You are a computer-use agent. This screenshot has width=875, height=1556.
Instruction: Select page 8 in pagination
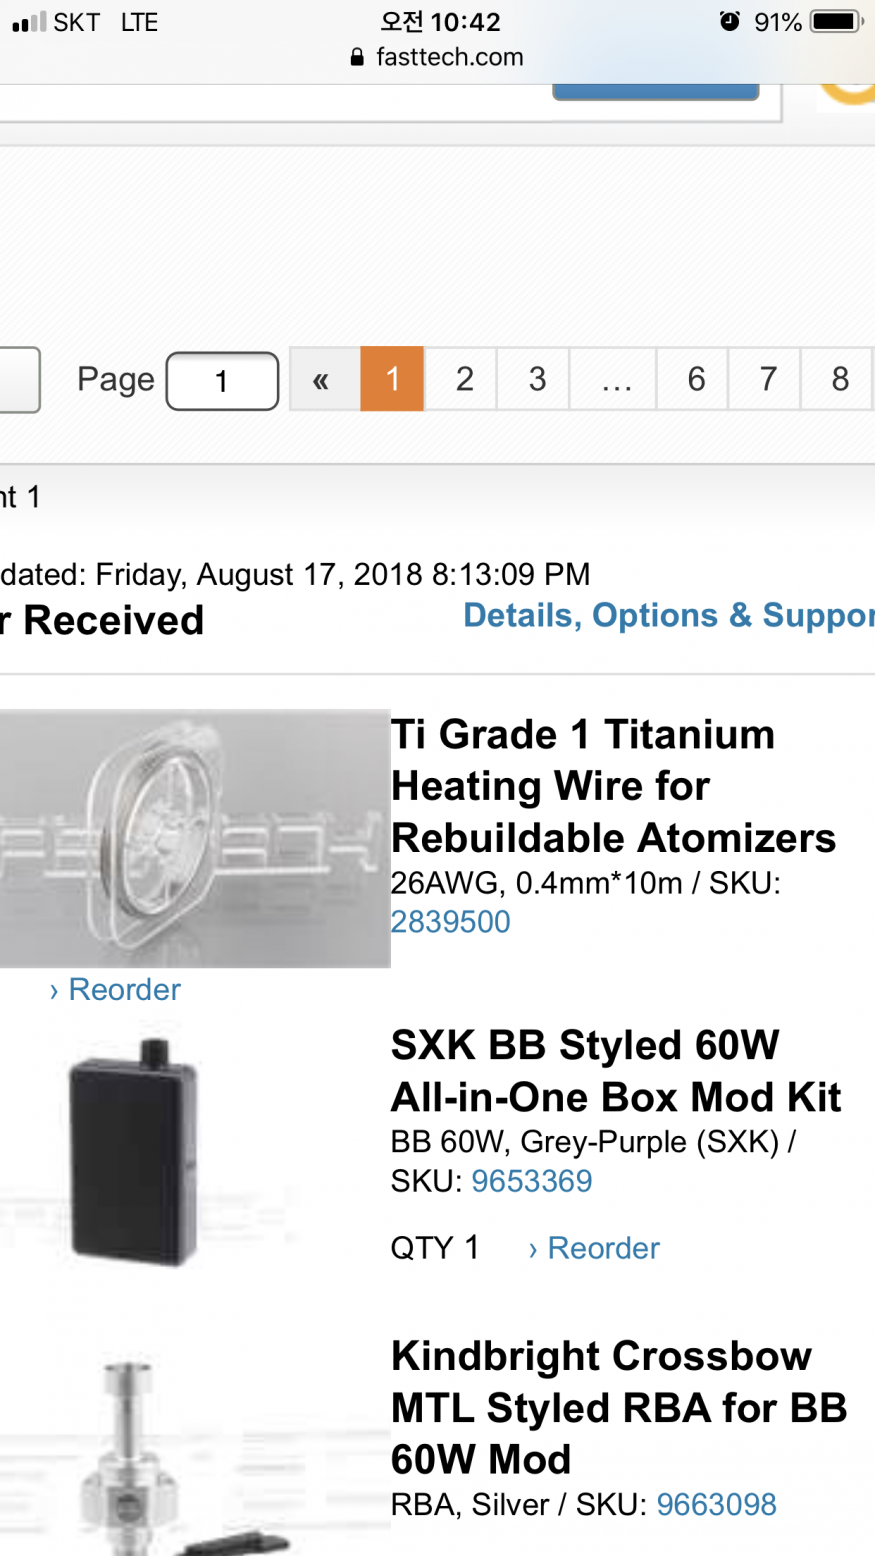click(840, 379)
